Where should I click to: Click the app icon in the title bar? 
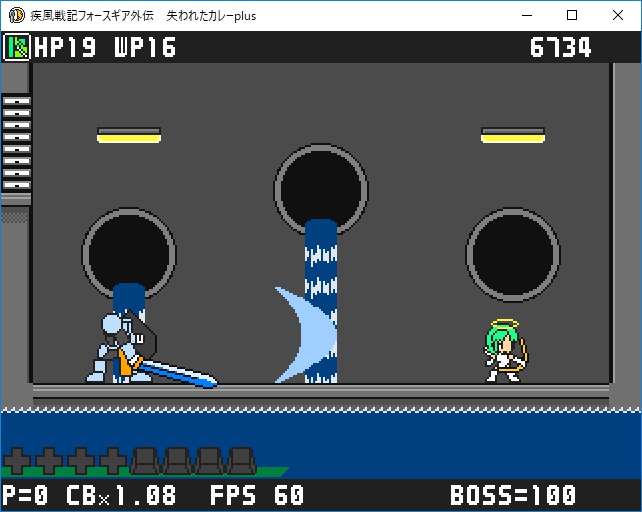coord(16,16)
